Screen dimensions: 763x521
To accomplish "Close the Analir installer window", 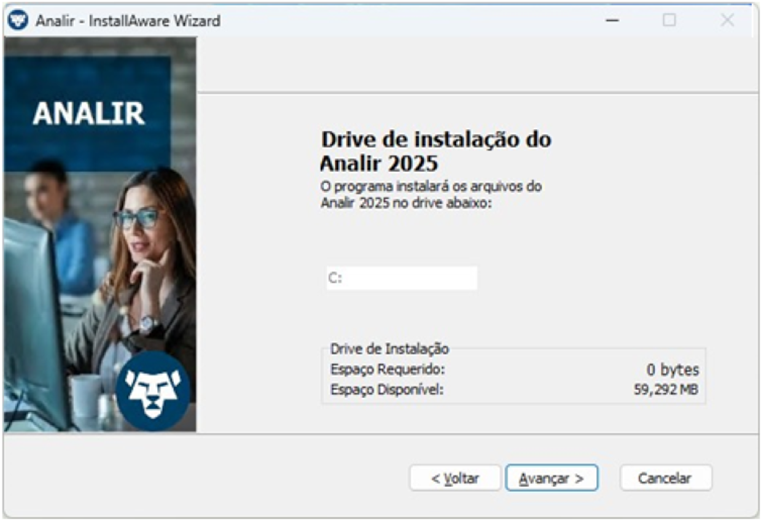I will click(727, 20).
